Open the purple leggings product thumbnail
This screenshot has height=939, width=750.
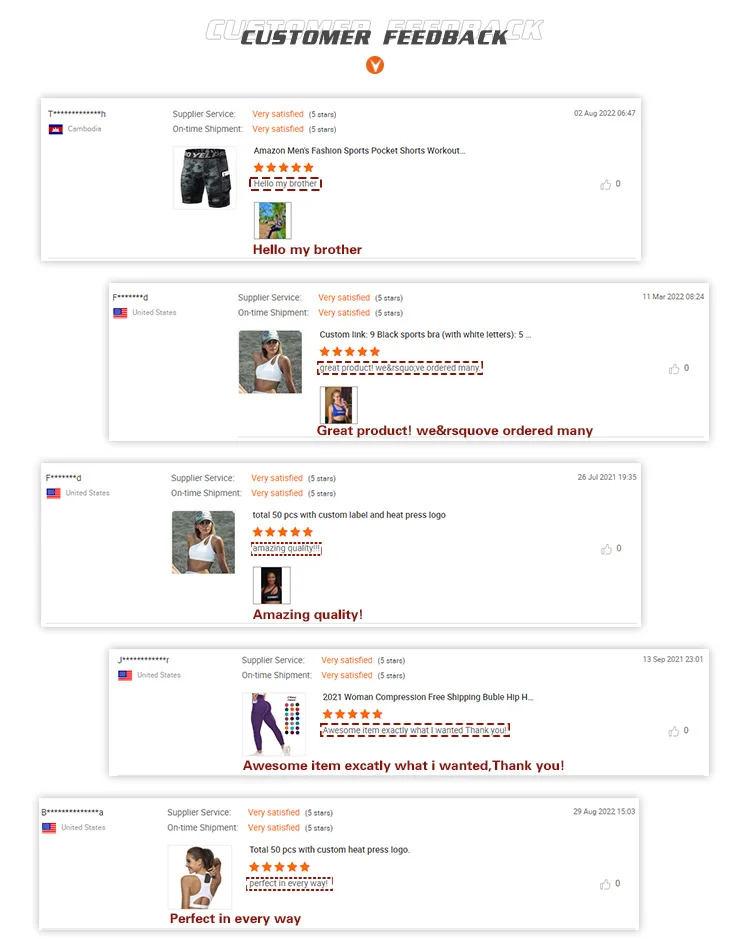click(x=274, y=723)
